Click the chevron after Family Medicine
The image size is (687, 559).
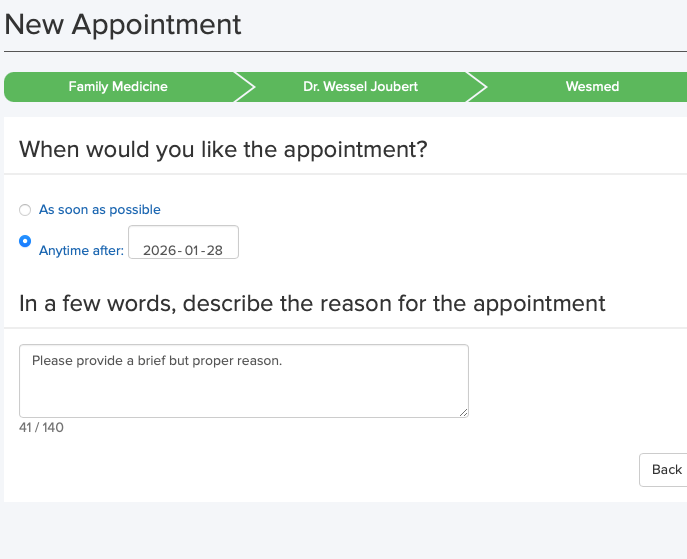coord(244,87)
